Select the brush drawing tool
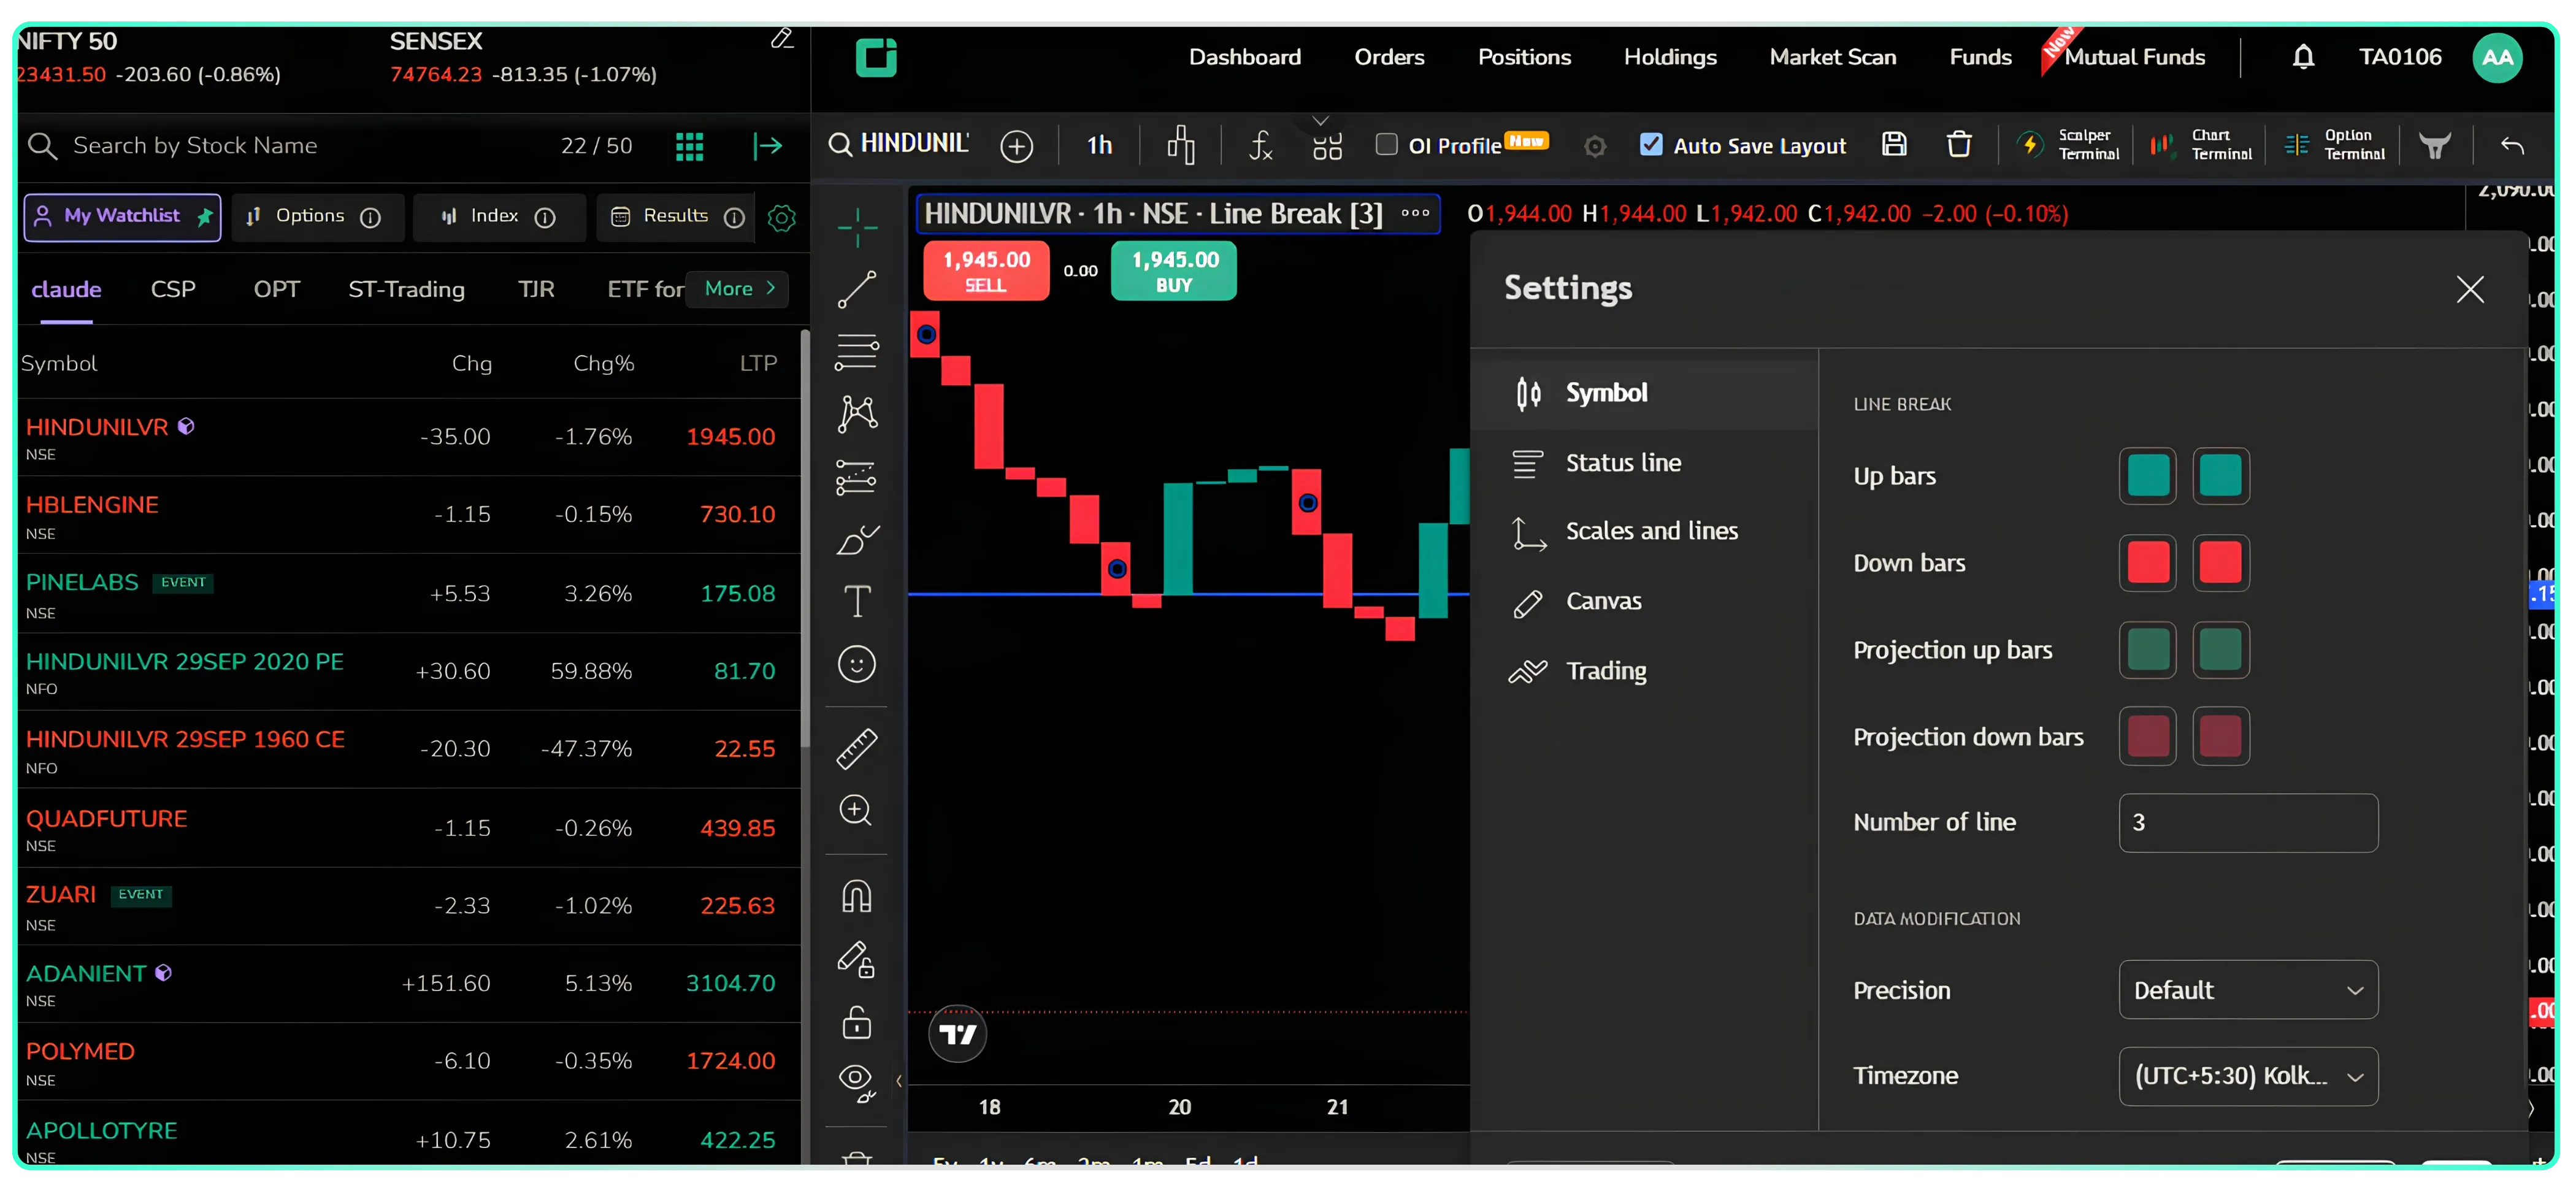 (x=857, y=540)
